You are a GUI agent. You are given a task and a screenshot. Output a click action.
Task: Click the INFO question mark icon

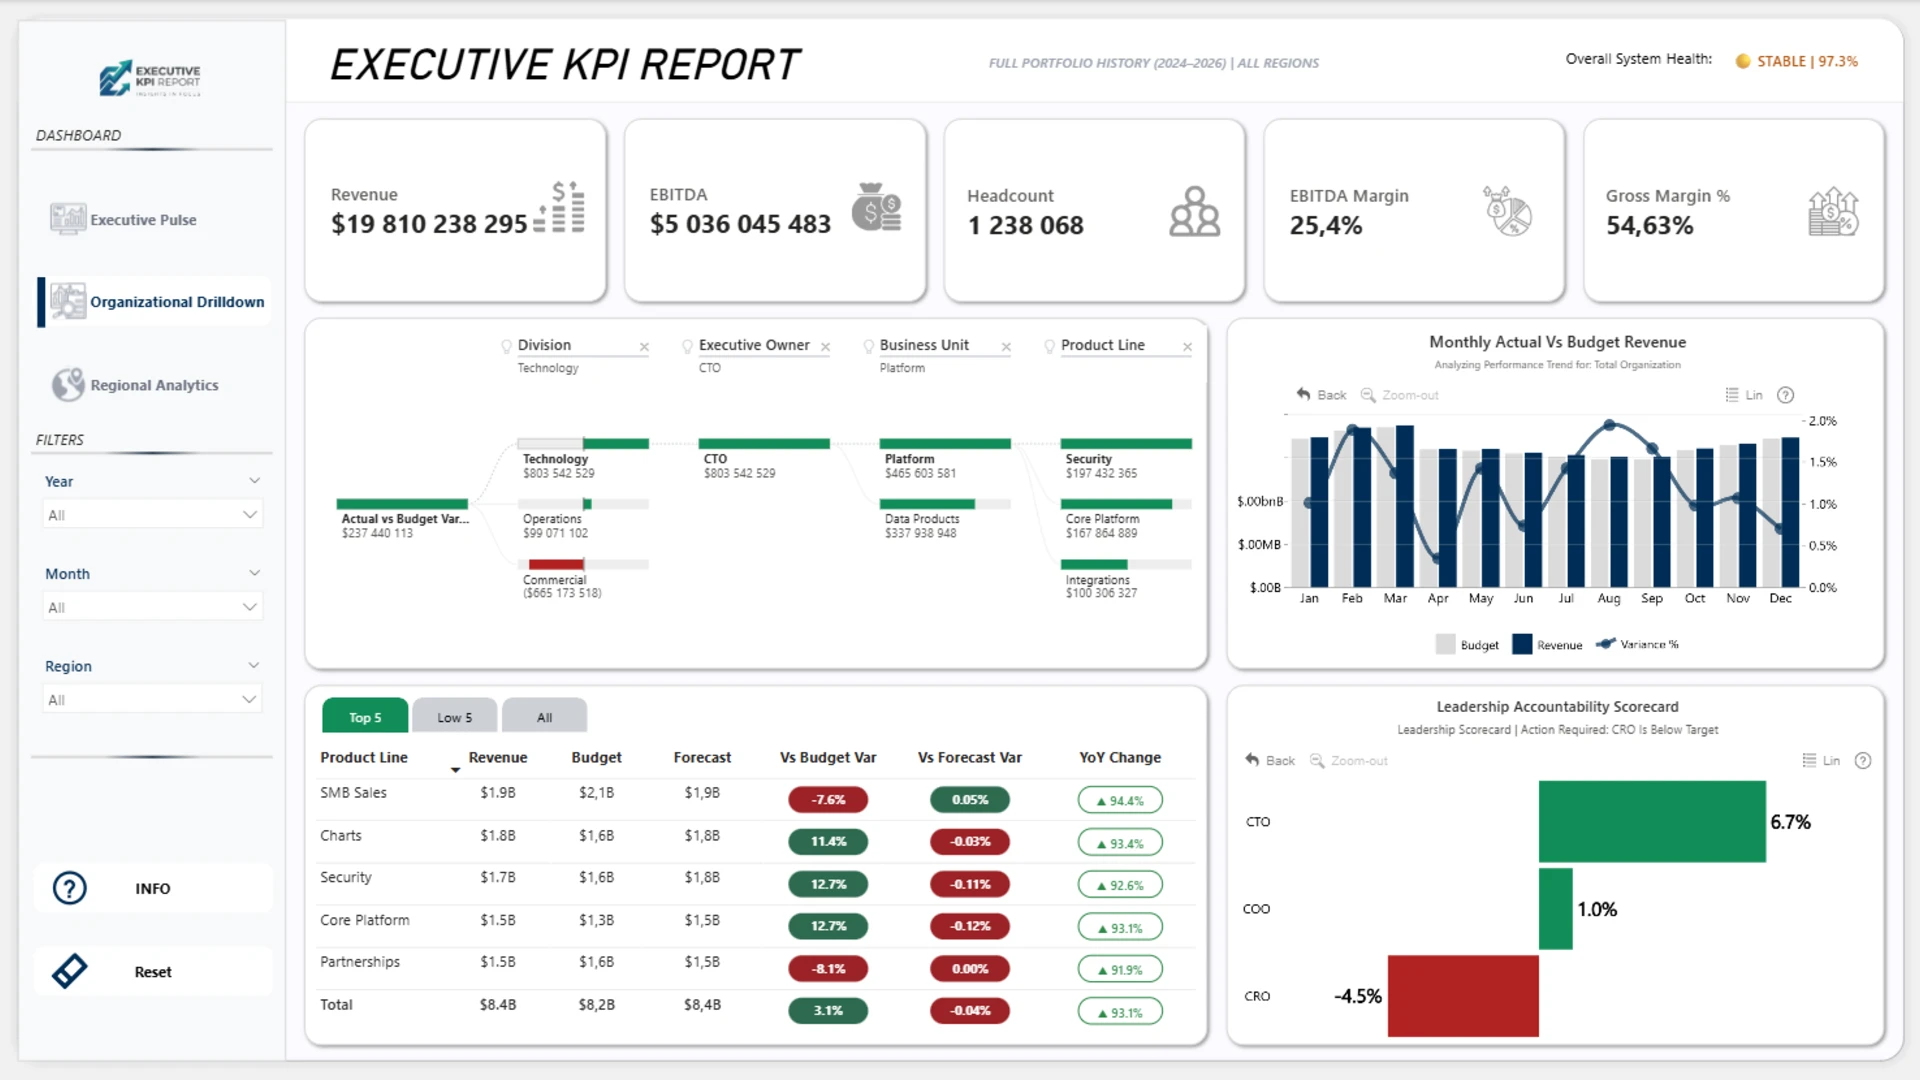pos(70,888)
